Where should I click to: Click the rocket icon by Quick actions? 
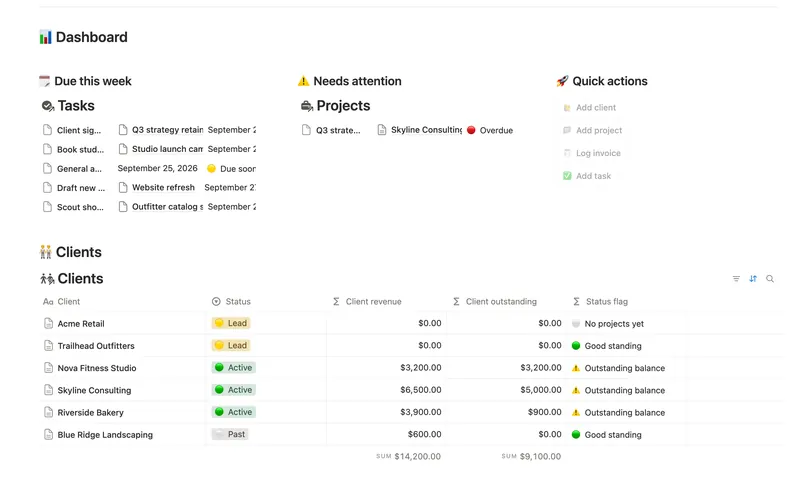[x=562, y=81]
